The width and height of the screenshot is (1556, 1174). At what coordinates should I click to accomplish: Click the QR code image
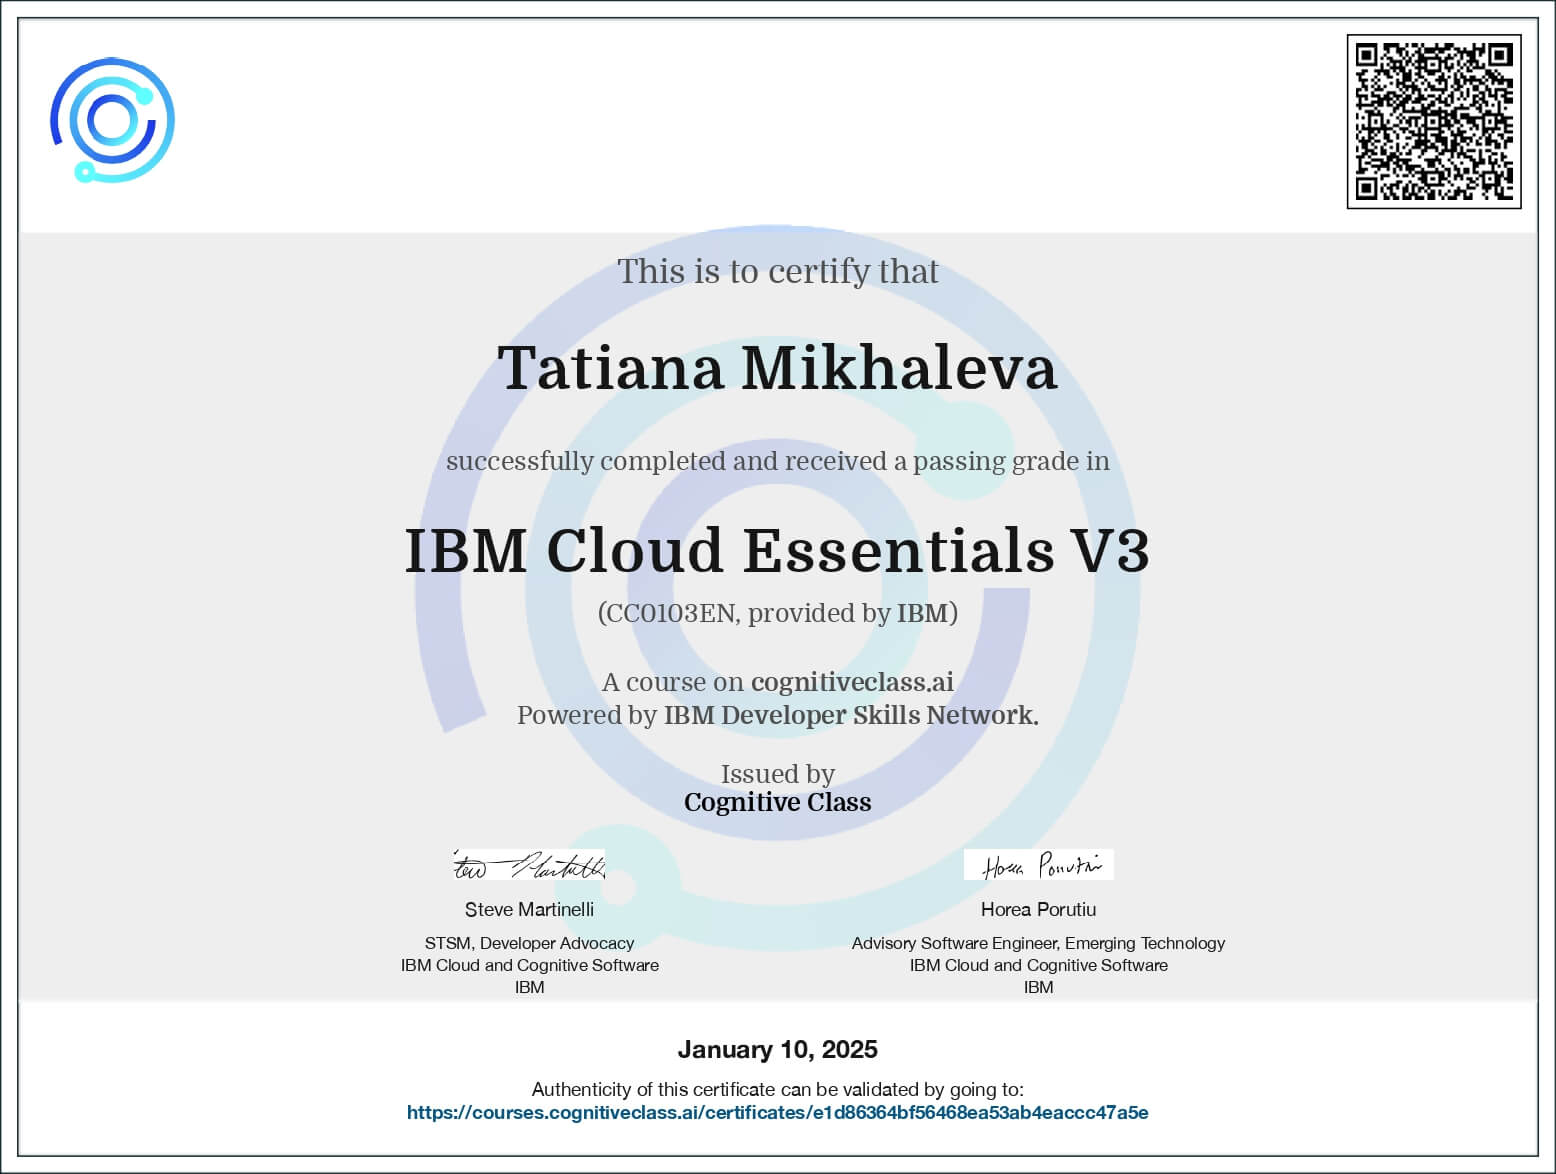[1434, 122]
